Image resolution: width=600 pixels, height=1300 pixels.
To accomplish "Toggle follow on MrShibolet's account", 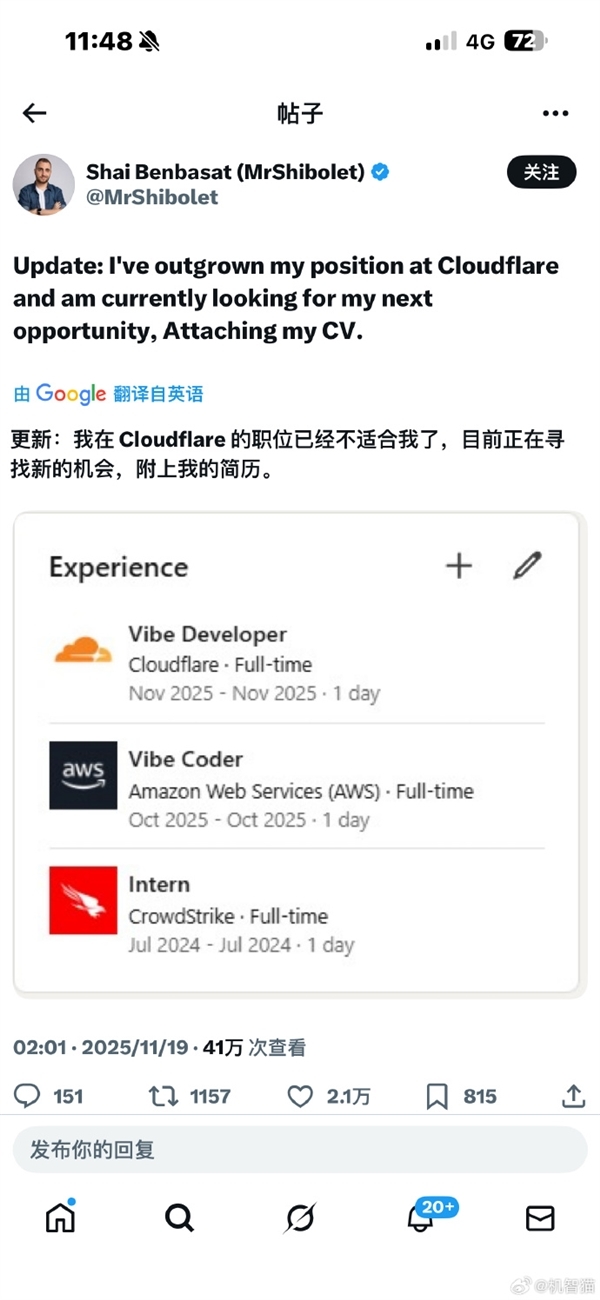I will 541,172.
